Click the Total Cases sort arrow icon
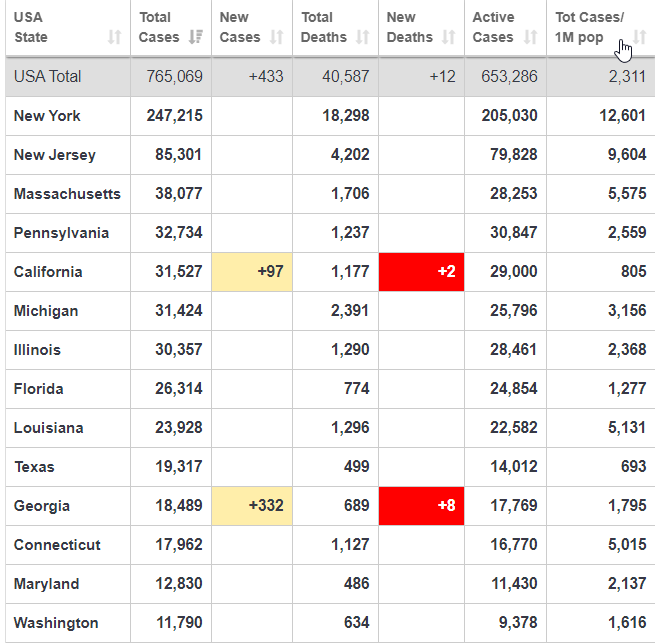The height and width of the screenshot is (643, 655). (196, 37)
